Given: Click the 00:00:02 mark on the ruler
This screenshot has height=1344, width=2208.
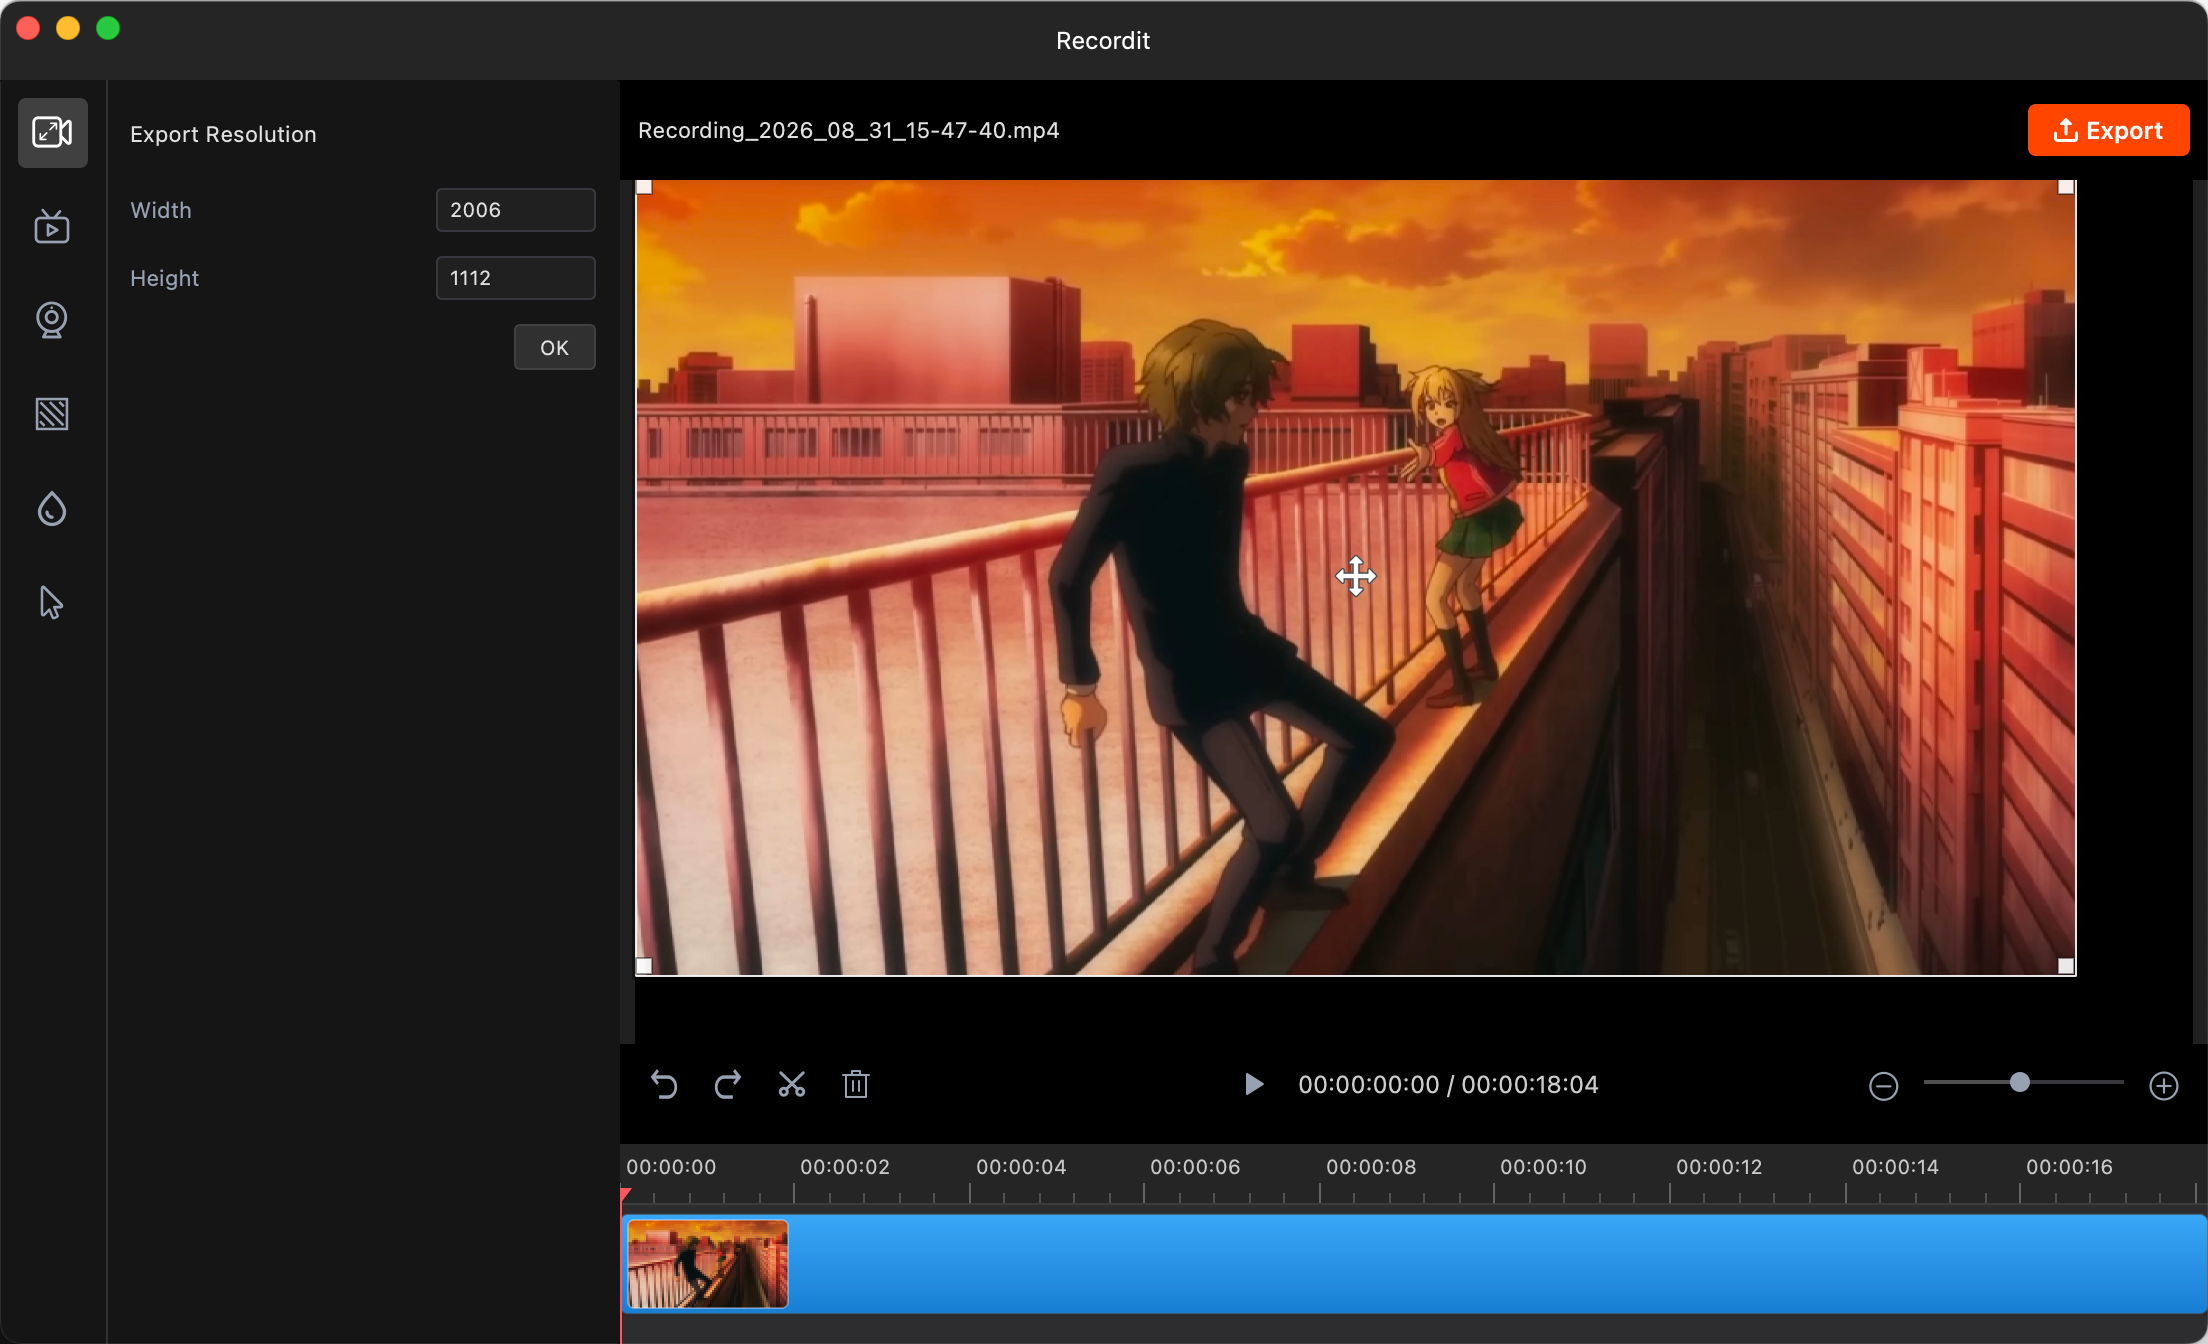Looking at the screenshot, I should click(845, 1167).
